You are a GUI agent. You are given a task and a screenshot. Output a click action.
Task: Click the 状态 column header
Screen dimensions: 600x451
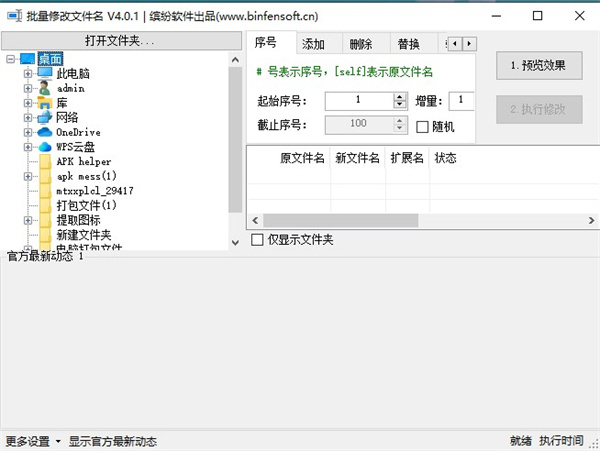tap(445, 158)
